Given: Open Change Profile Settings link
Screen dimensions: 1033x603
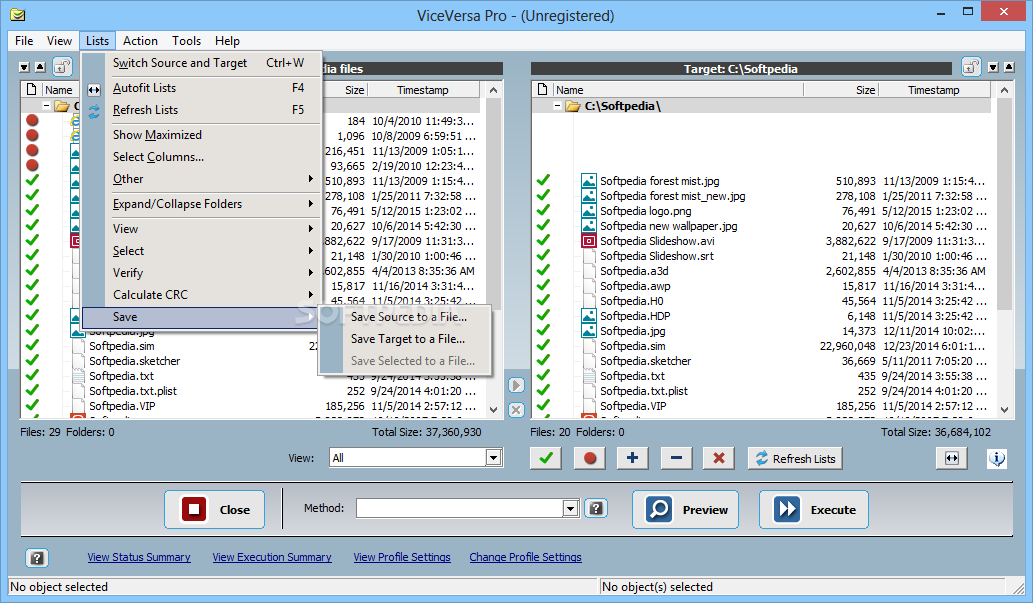Looking at the screenshot, I should point(525,557).
